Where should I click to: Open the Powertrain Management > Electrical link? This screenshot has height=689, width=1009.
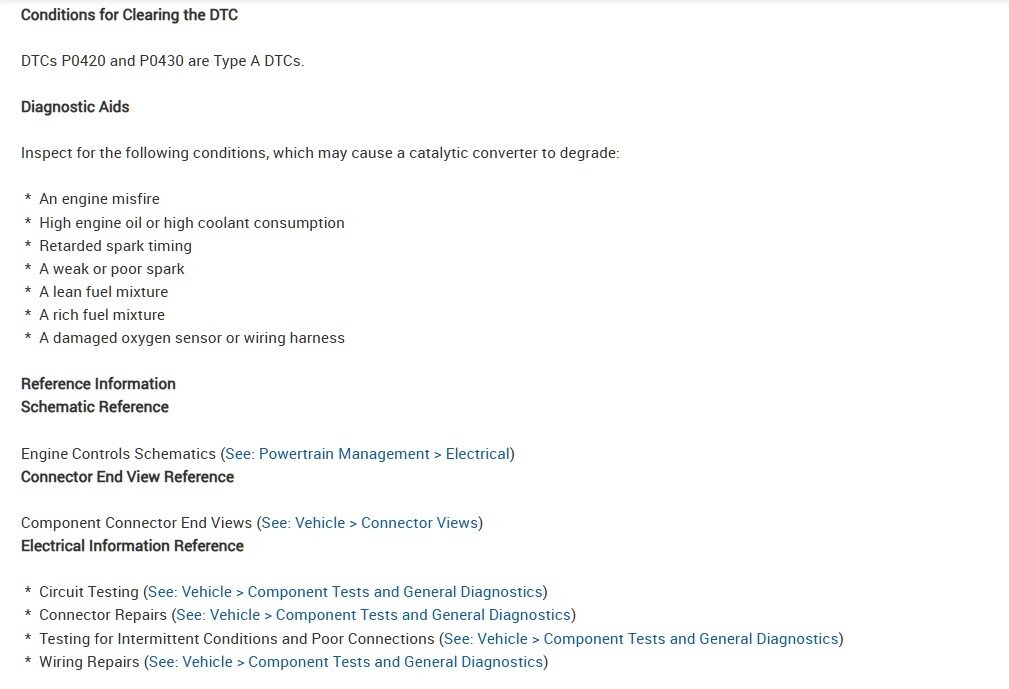tap(367, 454)
